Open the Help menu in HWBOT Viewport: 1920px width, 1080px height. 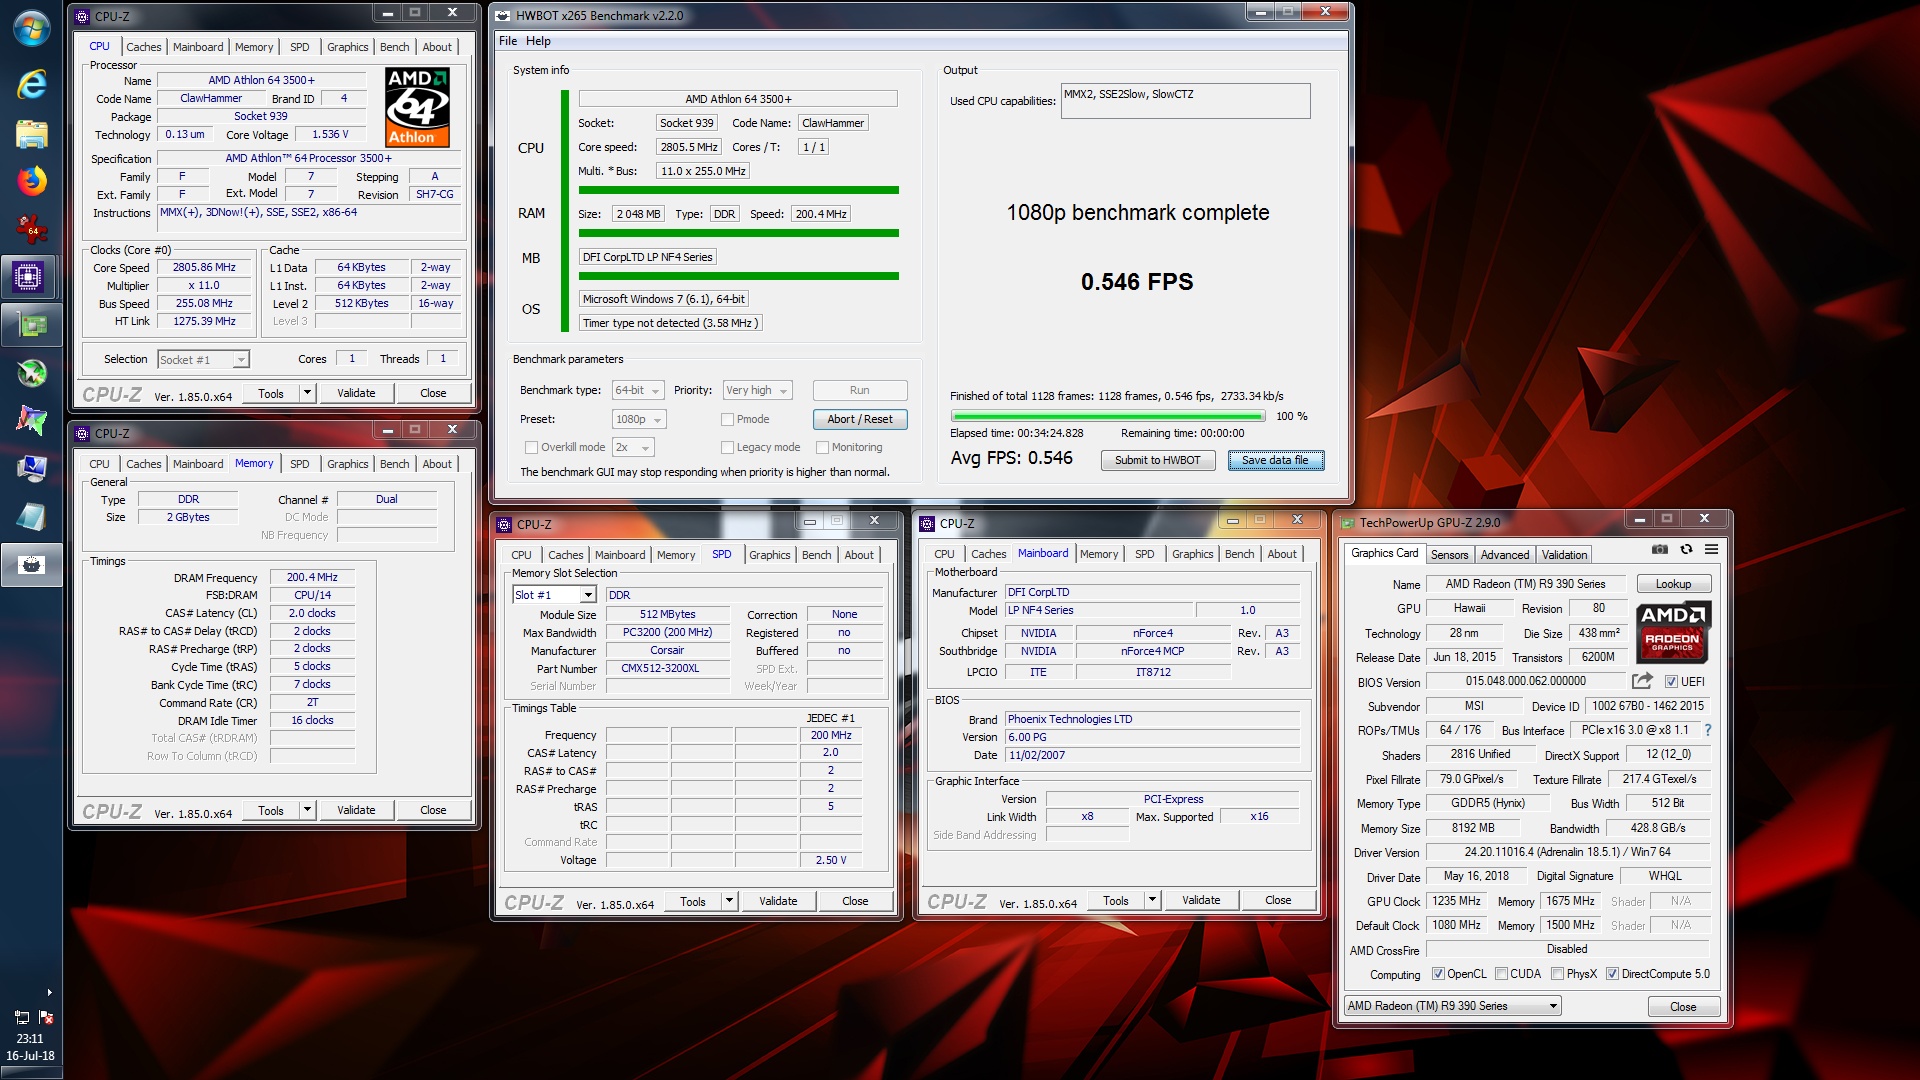pyautogui.click(x=538, y=41)
